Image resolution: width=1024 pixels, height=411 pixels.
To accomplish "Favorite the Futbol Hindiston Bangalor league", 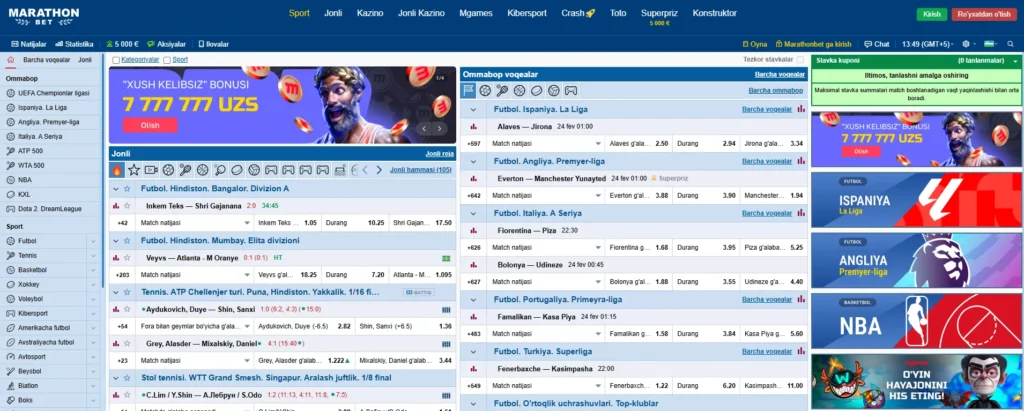I will [127, 189].
